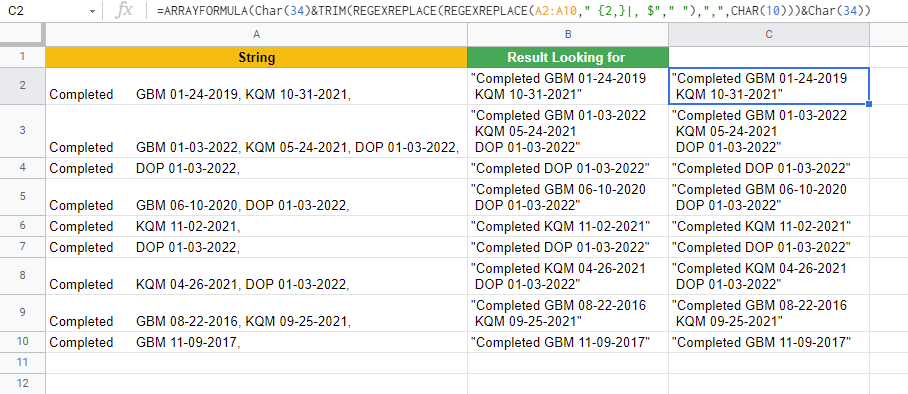Select row 10 header
The image size is (908, 394).
pos(23,342)
